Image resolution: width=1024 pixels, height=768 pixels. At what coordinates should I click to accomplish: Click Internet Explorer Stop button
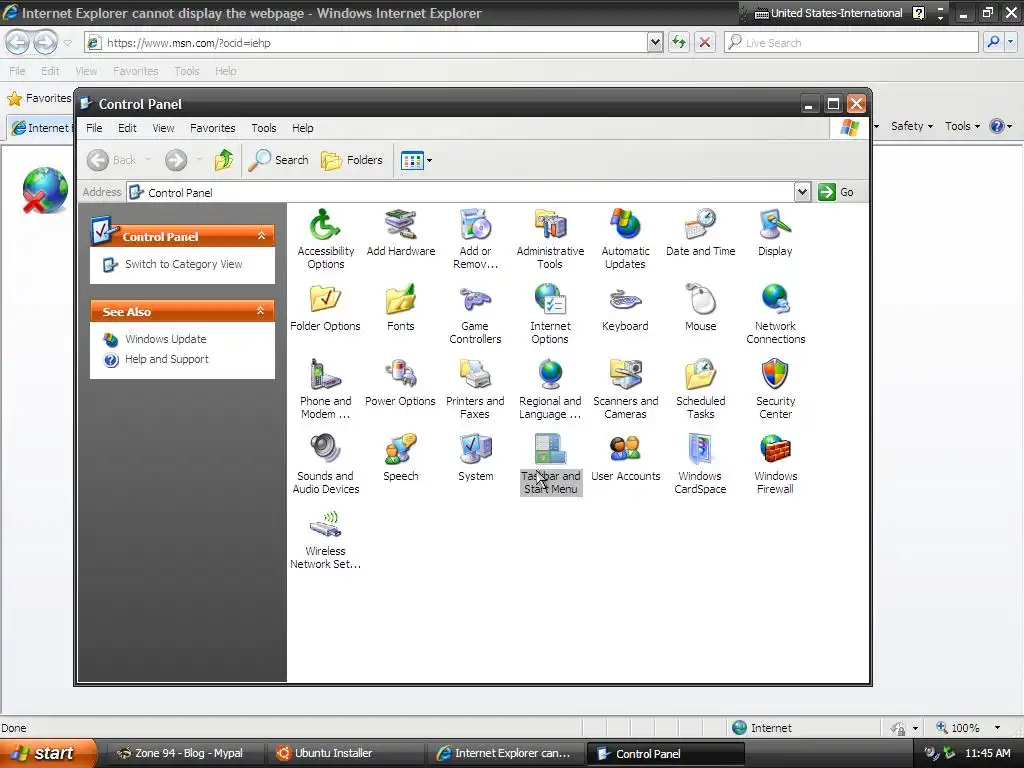click(705, 42)
